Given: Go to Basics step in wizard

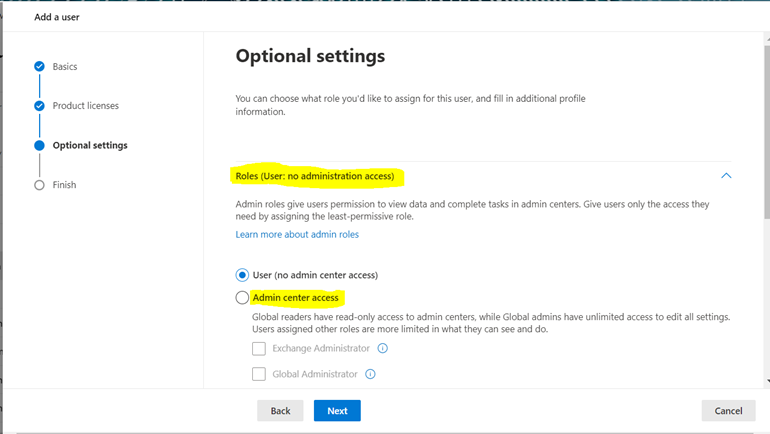Looking at the screenshot, I should click(x=65, y=66).
